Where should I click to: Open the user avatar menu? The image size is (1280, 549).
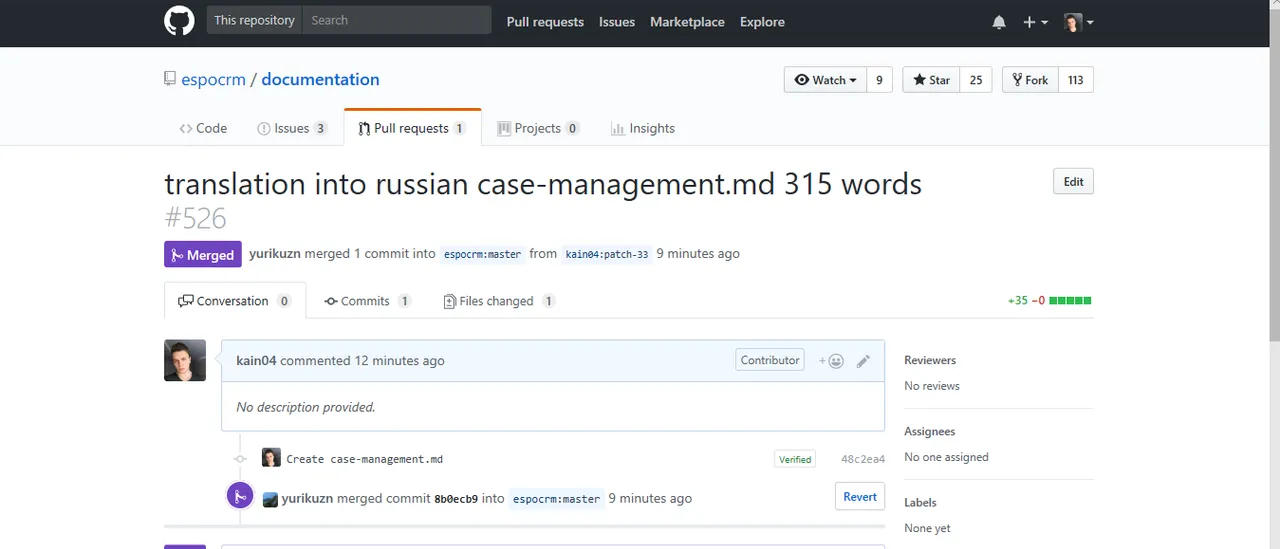[1078, 22]
